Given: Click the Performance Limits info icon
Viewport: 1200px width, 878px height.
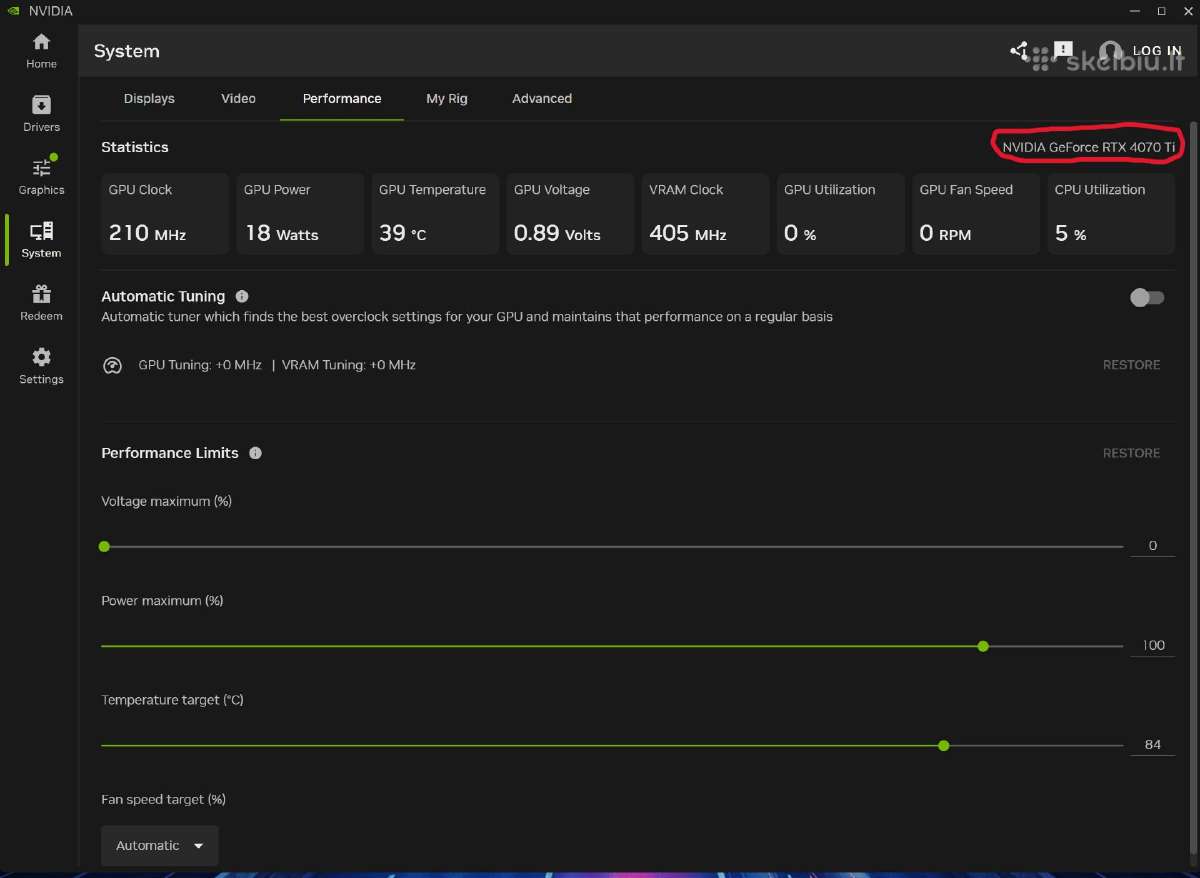Looking at the screenshot, I should (x=255, y=453).
